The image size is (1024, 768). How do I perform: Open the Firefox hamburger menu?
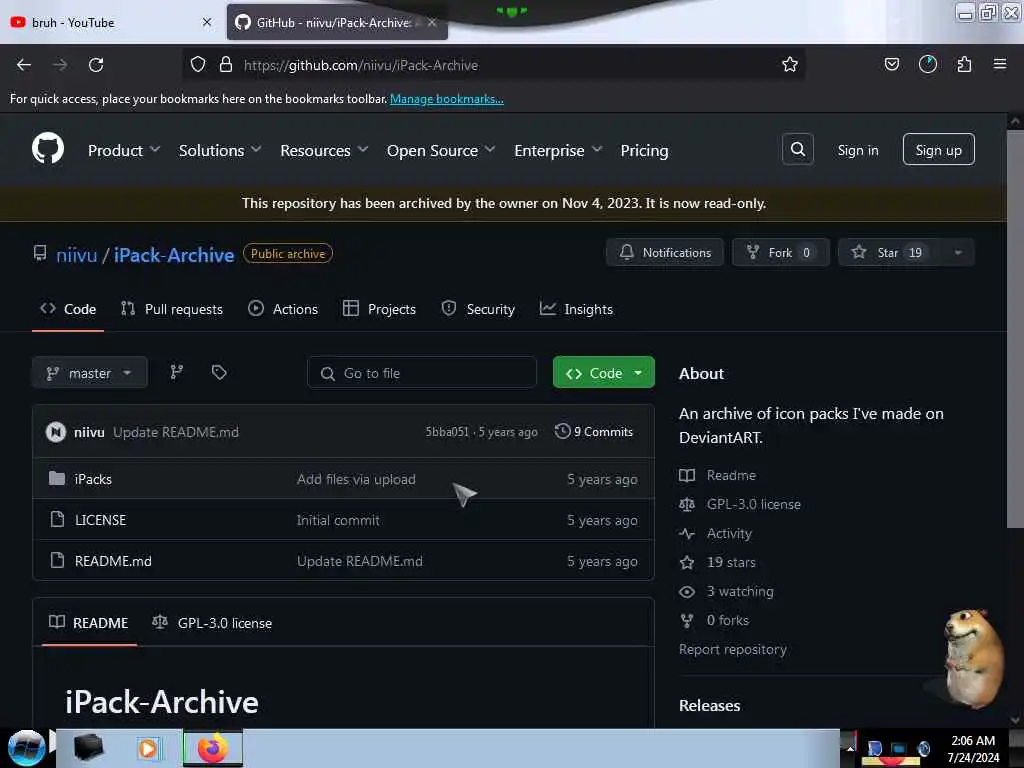(999, 64)
